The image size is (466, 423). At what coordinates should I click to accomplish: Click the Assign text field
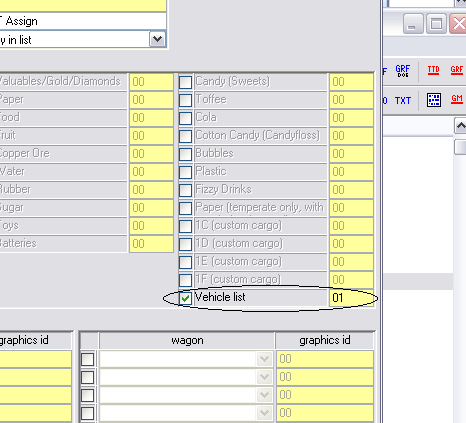[x=83, y=21]
